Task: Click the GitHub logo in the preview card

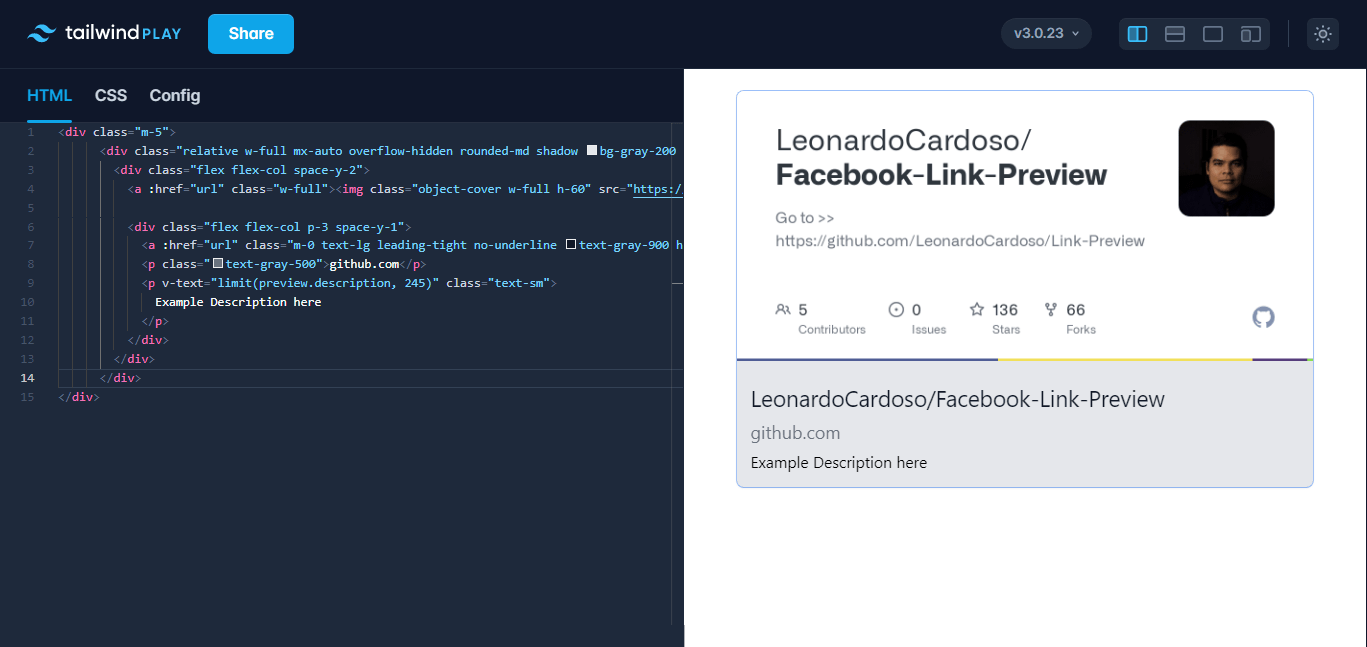Action: point(1264,317)
